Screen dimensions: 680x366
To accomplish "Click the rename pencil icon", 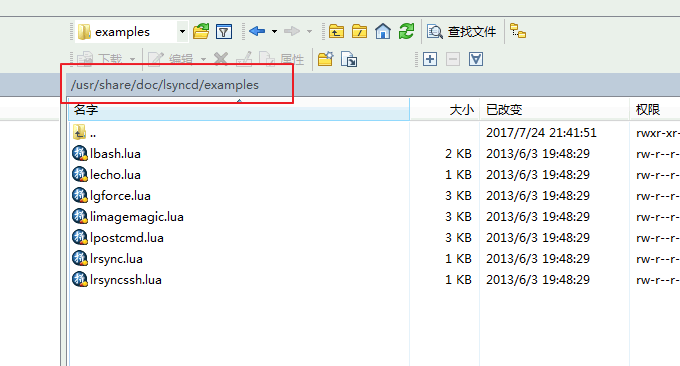I will tap(244, 59).
